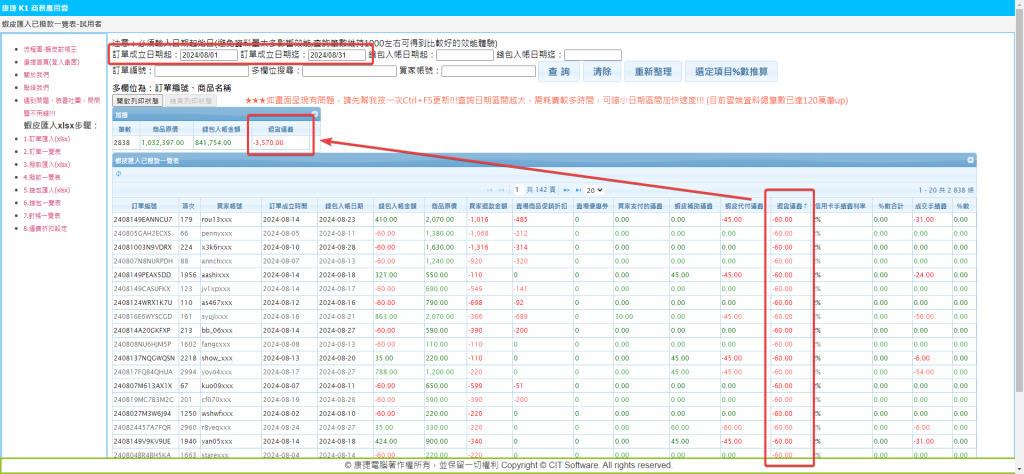
Task: Open the rows-per-page dropdown showing 20
Action: [594, 189]
